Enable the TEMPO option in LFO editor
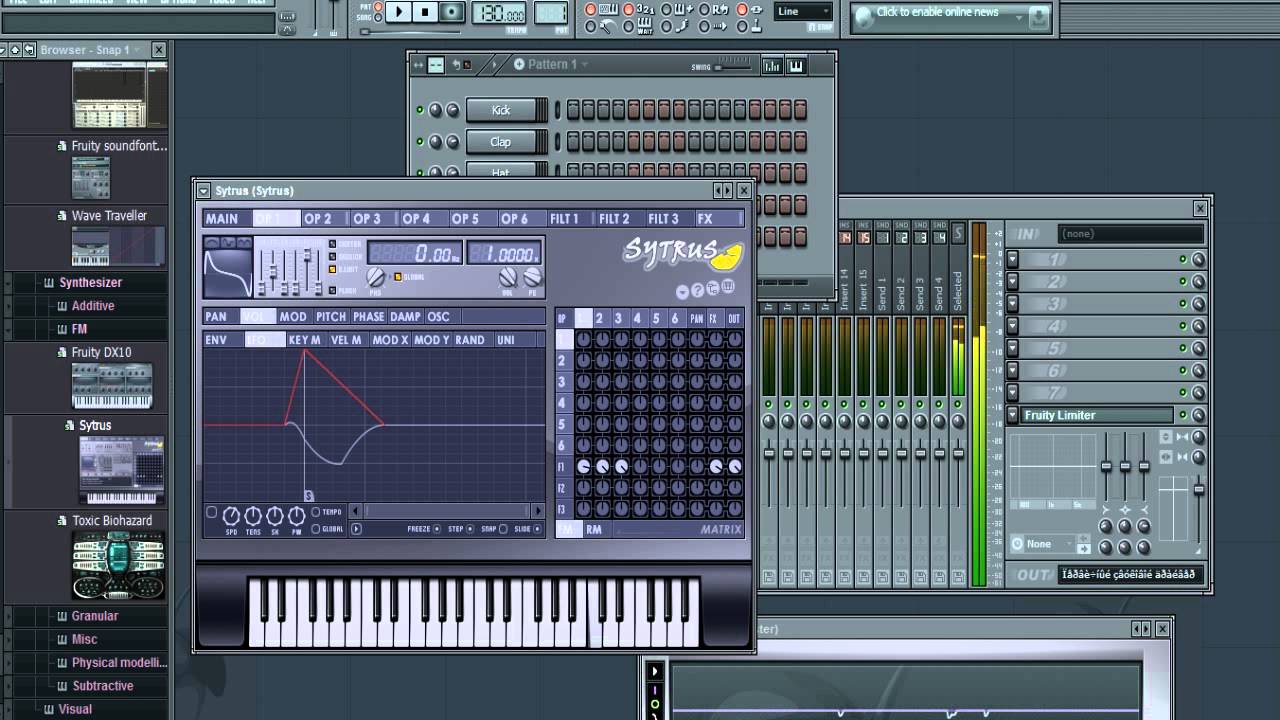This screenshot has width=1280, height=720. [316, 512]
